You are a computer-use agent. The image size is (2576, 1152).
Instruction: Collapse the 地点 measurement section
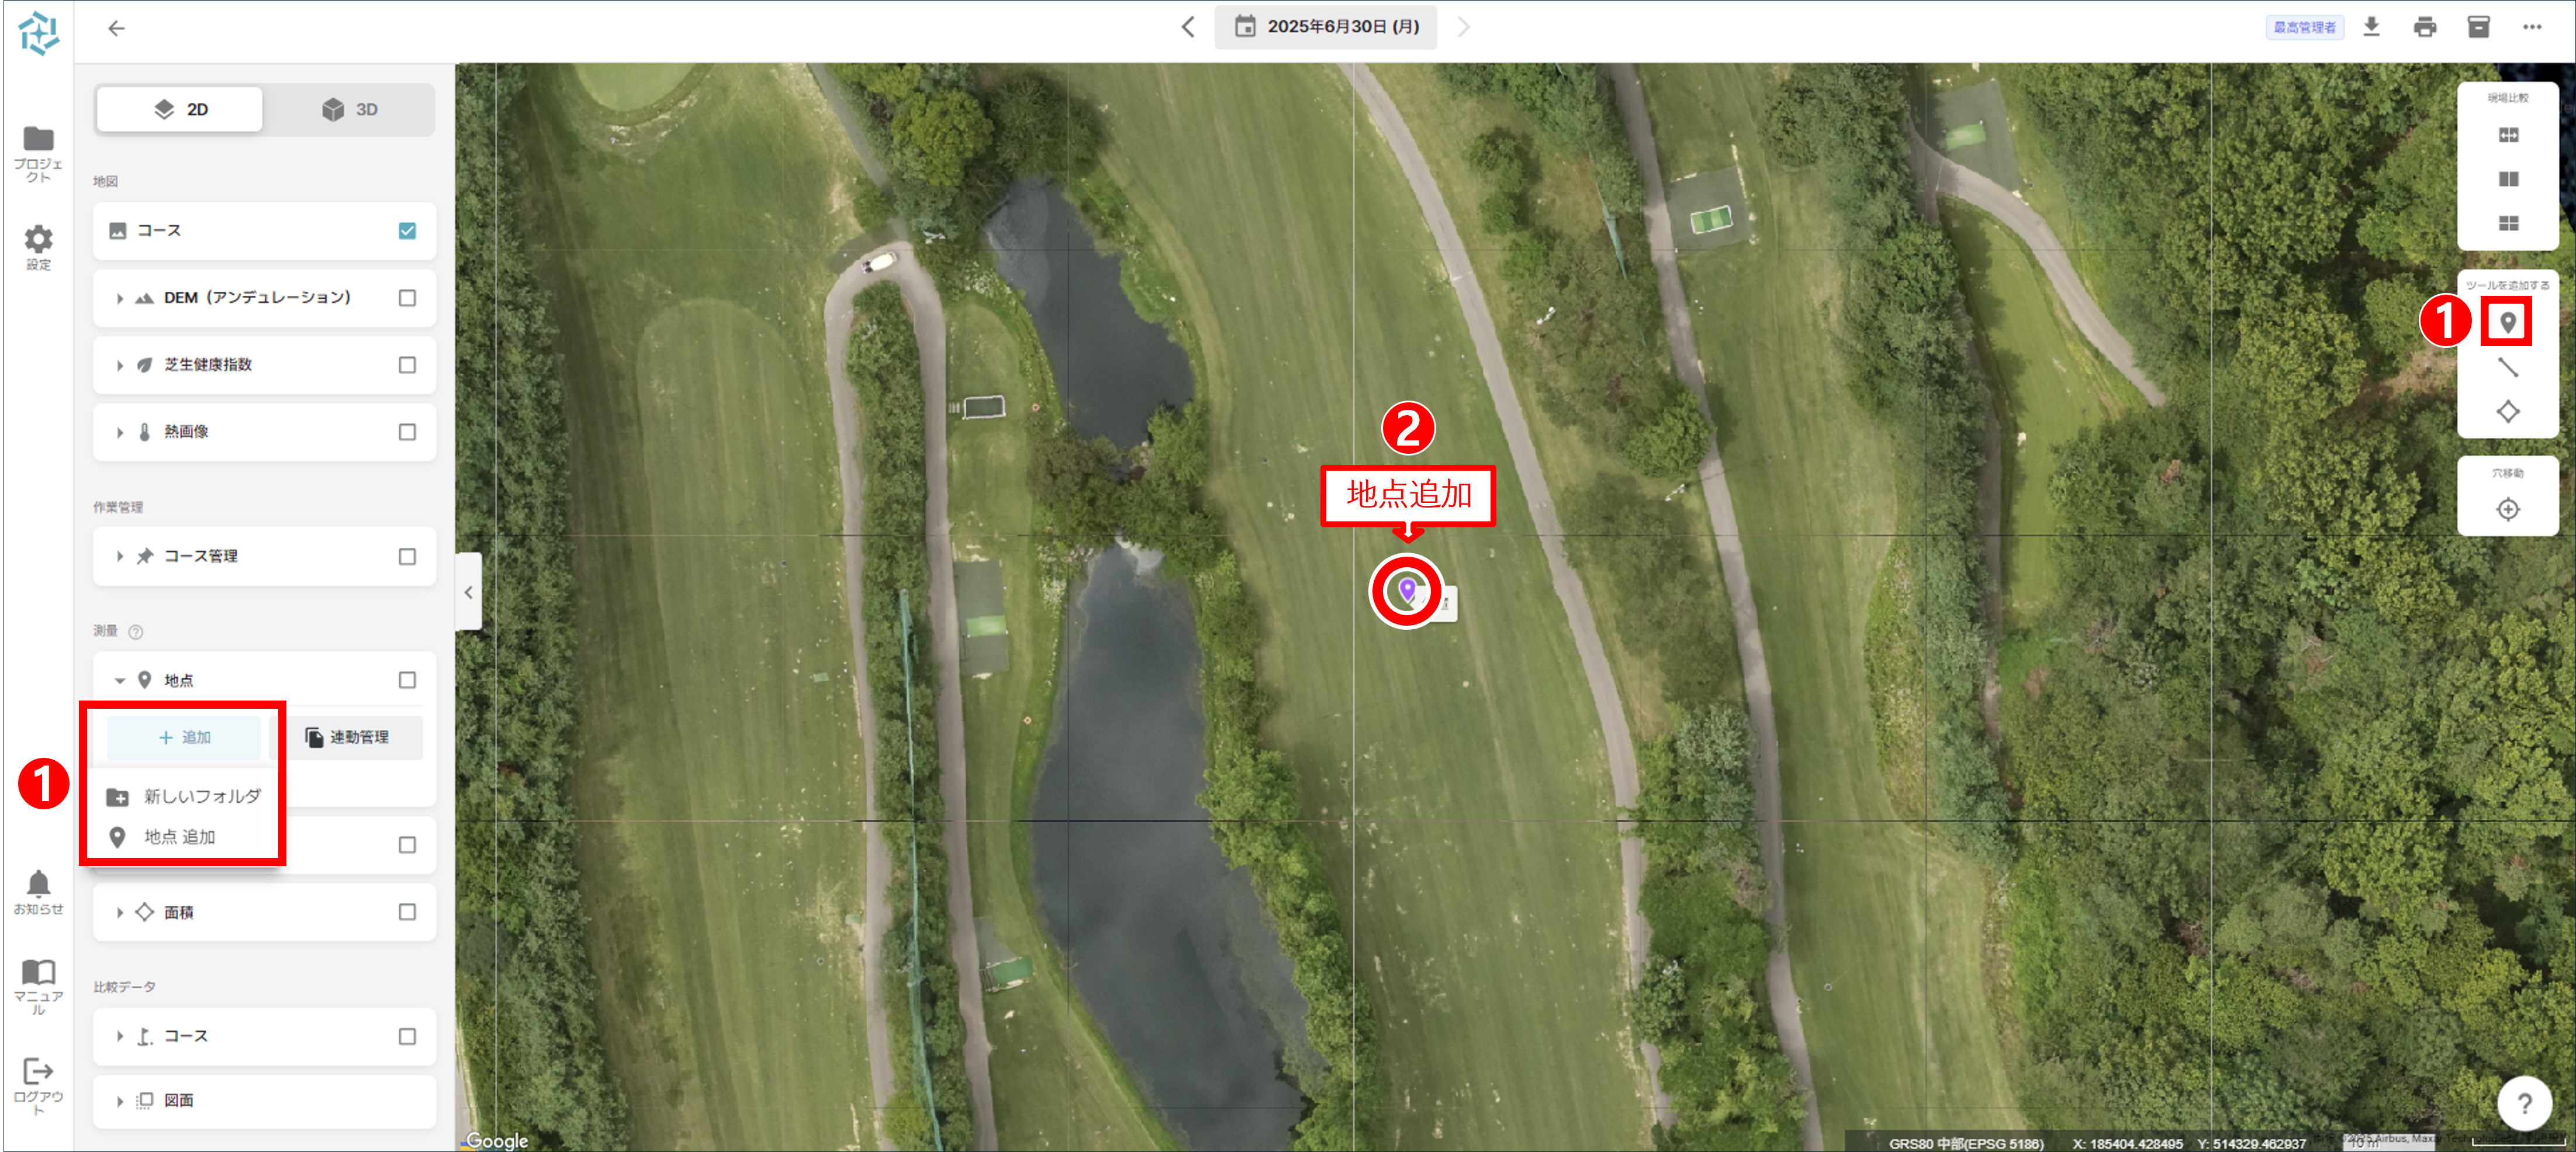click(x=120, y=680)
